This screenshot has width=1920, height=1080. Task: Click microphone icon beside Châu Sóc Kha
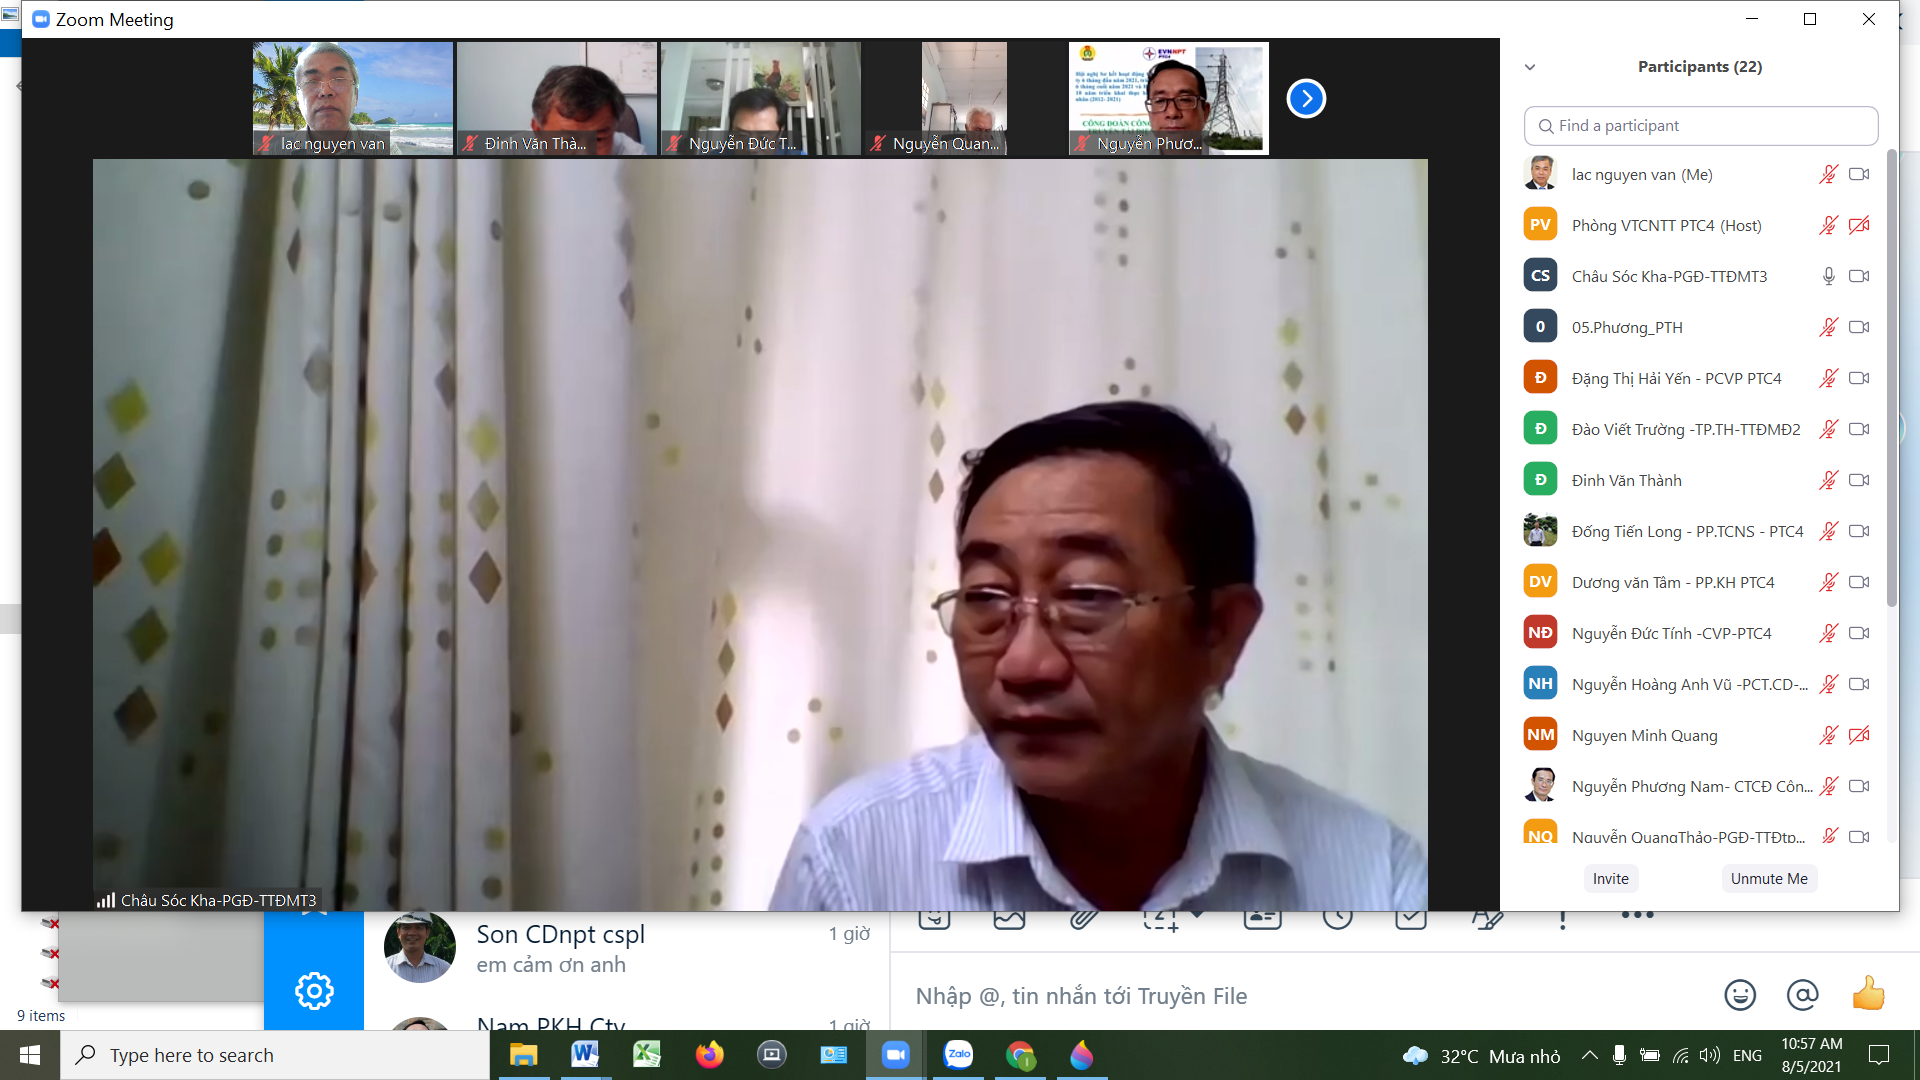tap(1828, 276)
